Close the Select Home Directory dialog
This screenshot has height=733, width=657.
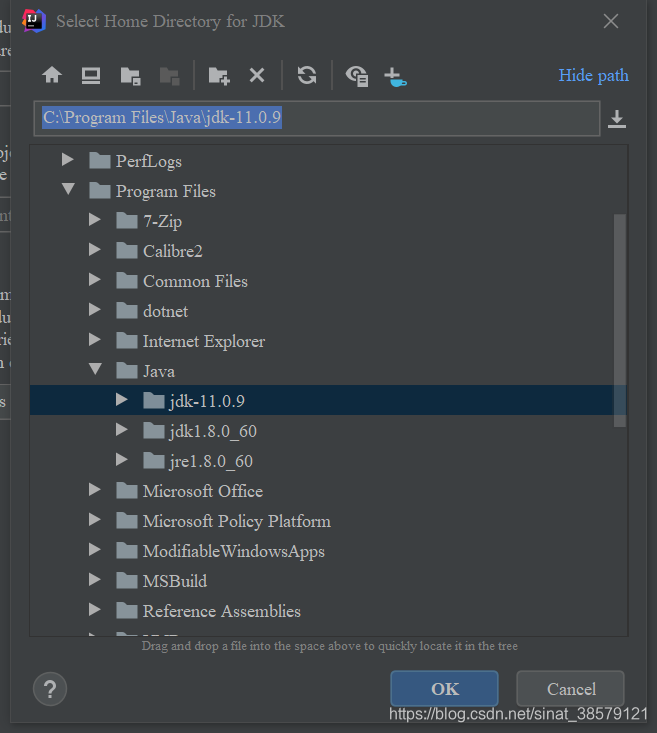[611, 21]
